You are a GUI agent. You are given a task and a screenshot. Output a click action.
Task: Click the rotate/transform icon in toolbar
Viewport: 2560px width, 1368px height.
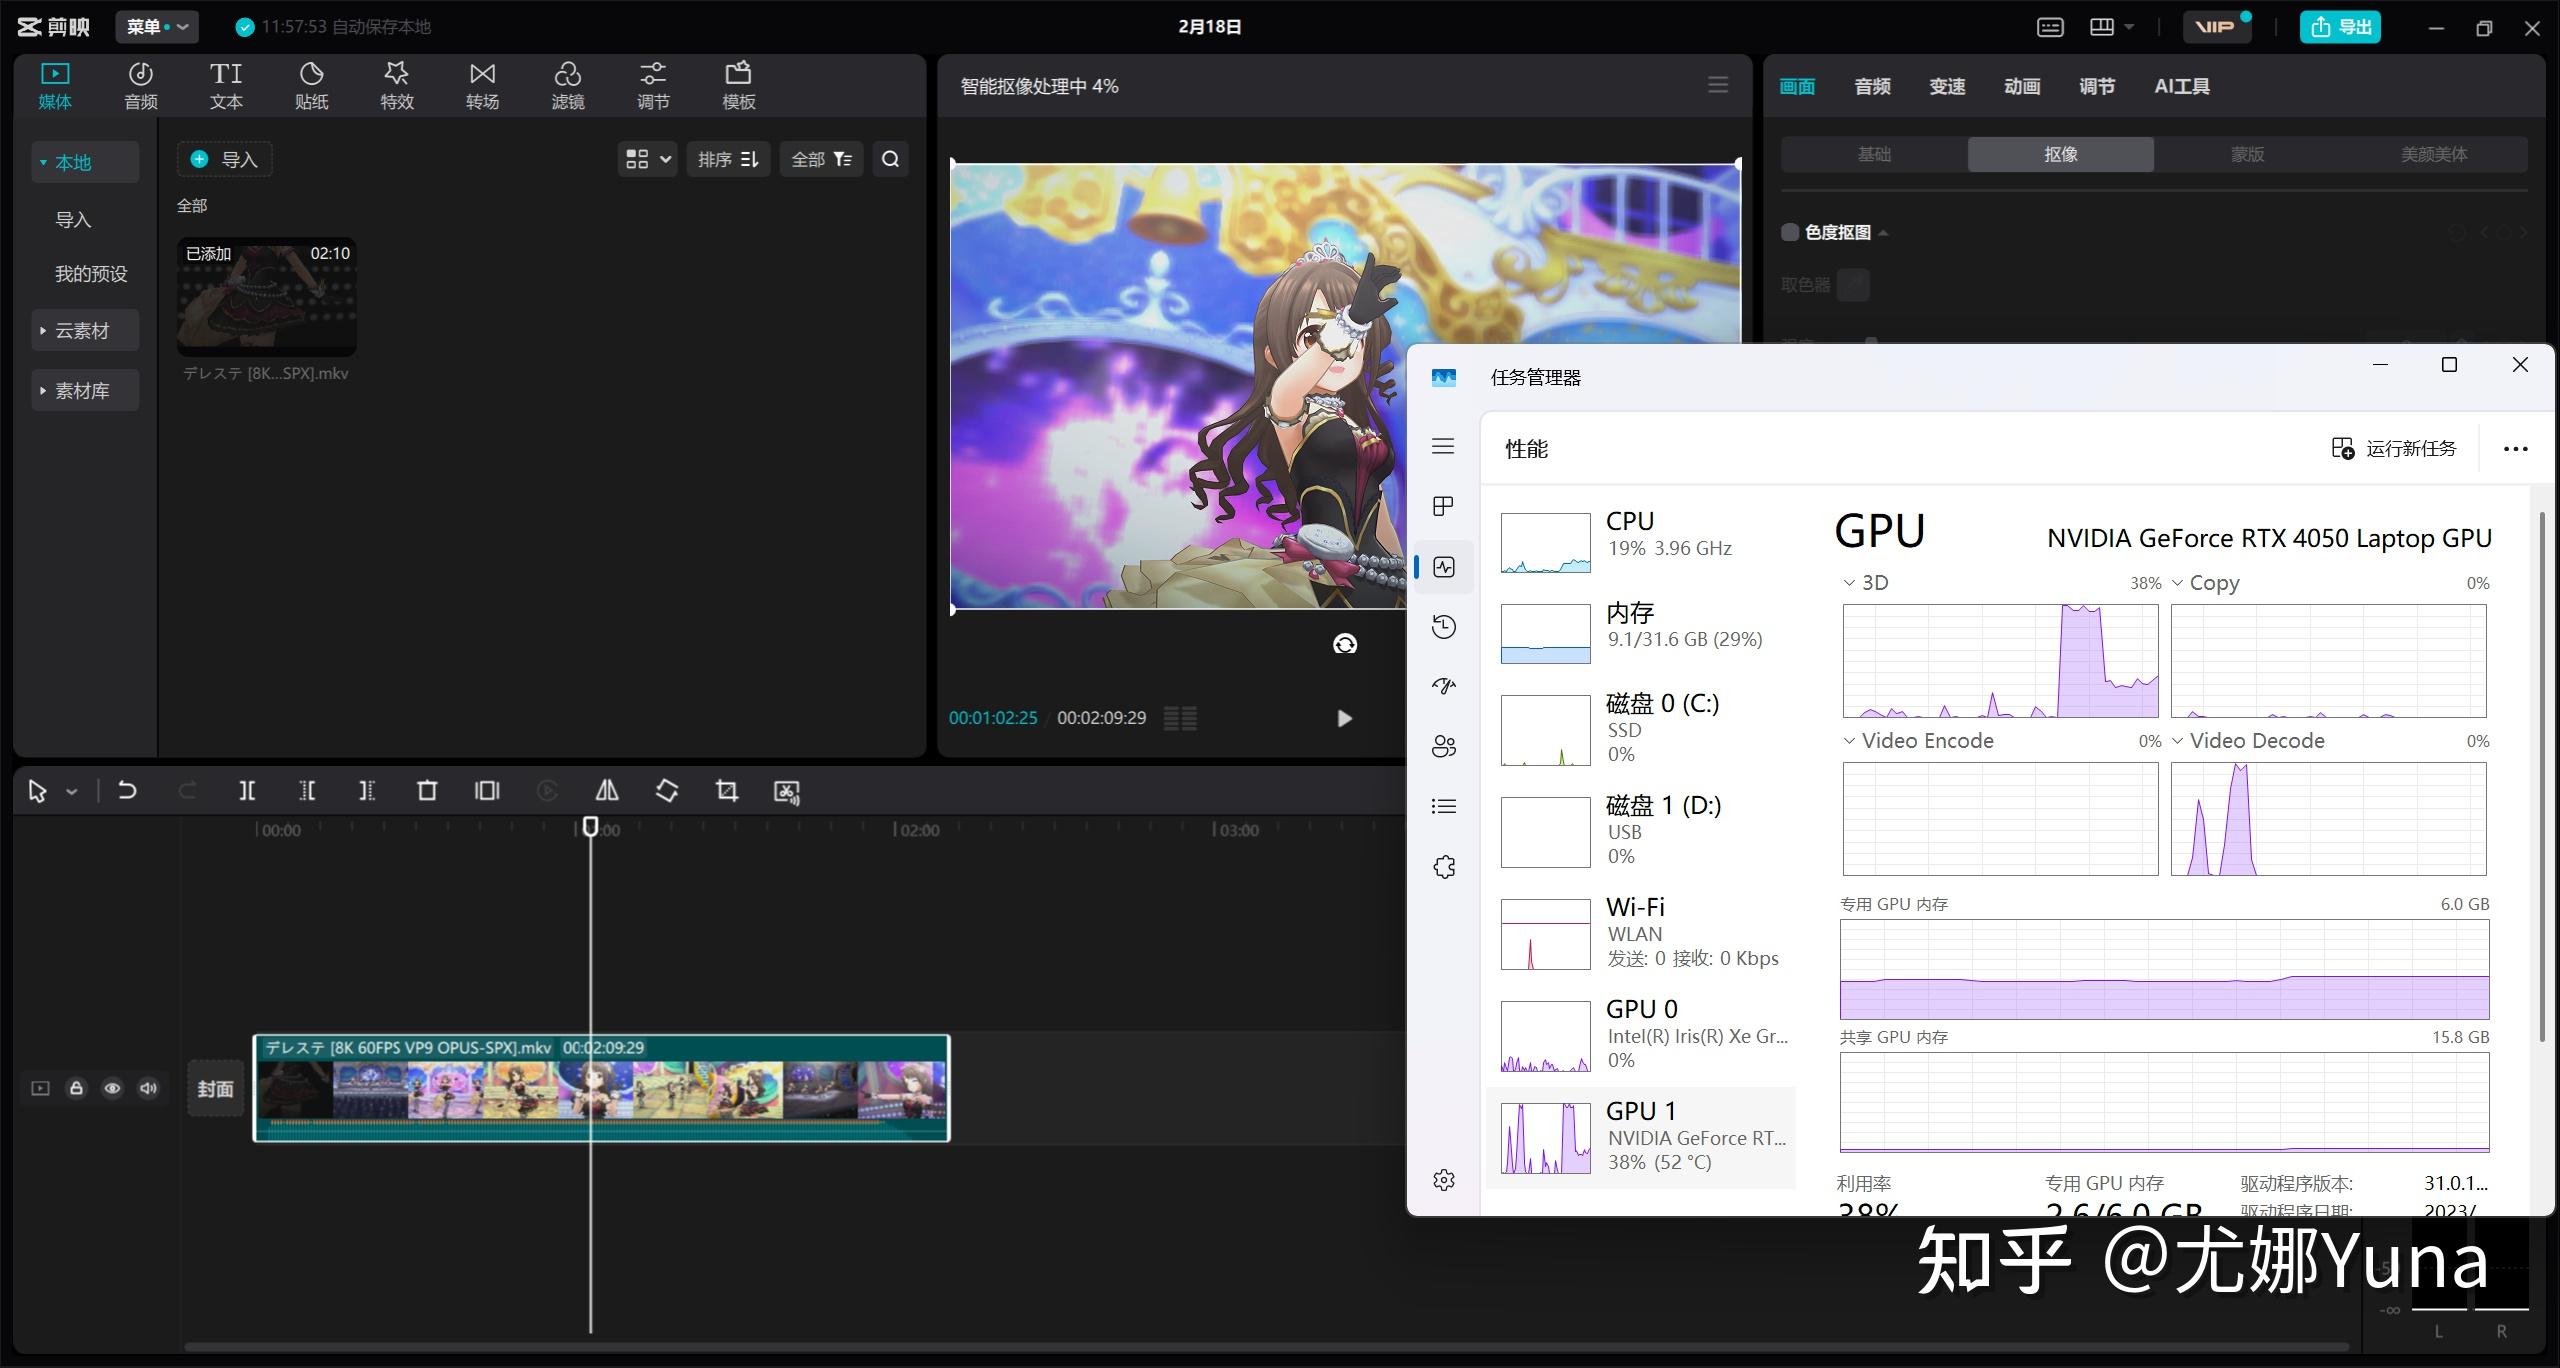[664, 791]
